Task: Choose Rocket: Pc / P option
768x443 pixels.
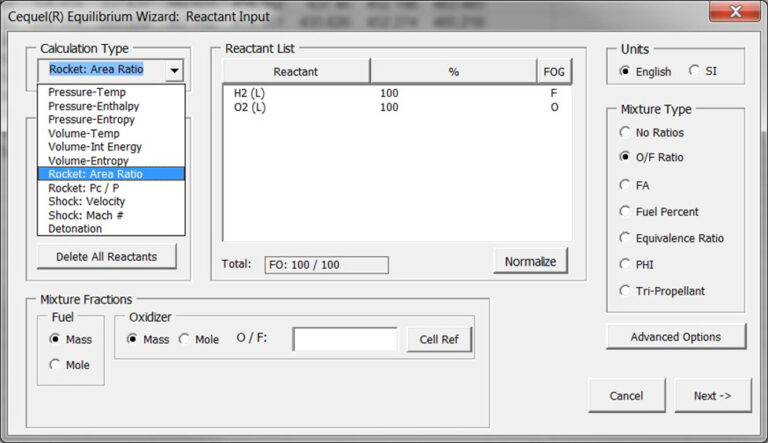Action: (111, 188)
